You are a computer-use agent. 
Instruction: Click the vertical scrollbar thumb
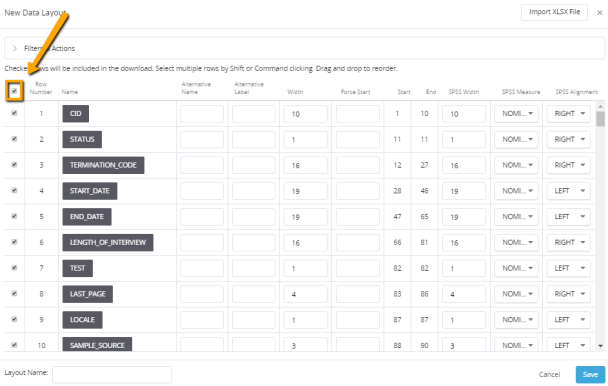pos(601,119)
